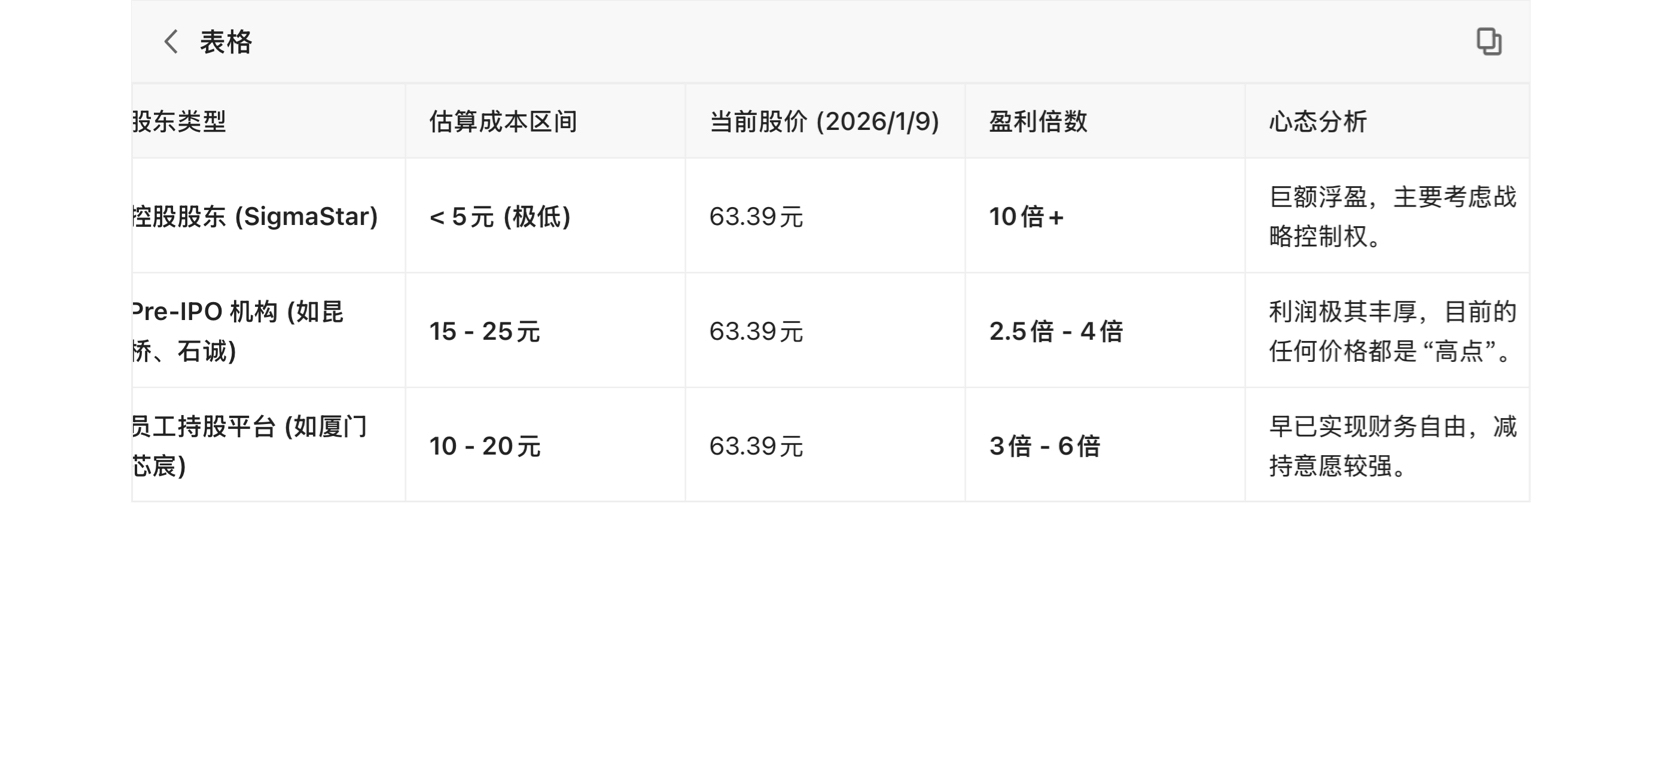
Task: Click the back chevron next to 表格
Action: (171, 42)
